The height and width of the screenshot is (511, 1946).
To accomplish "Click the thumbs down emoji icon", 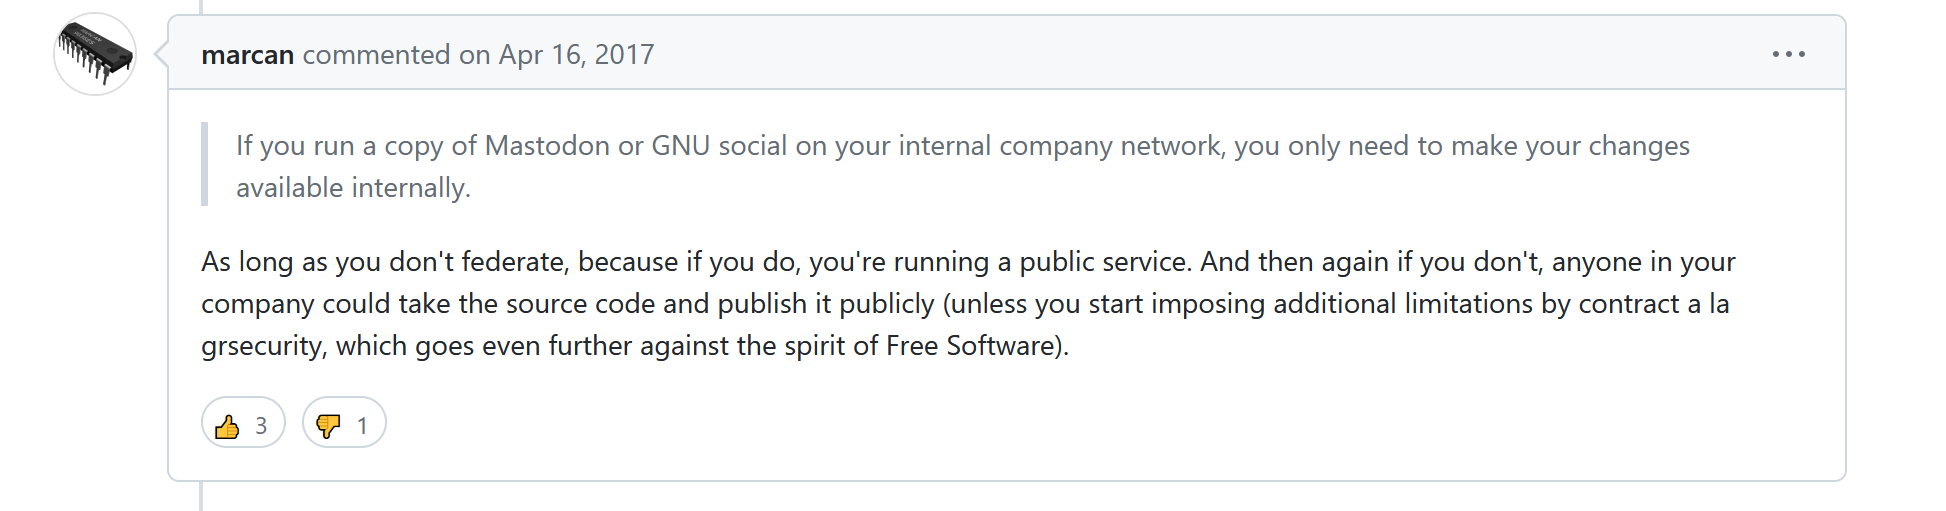I will pos(328,427).
